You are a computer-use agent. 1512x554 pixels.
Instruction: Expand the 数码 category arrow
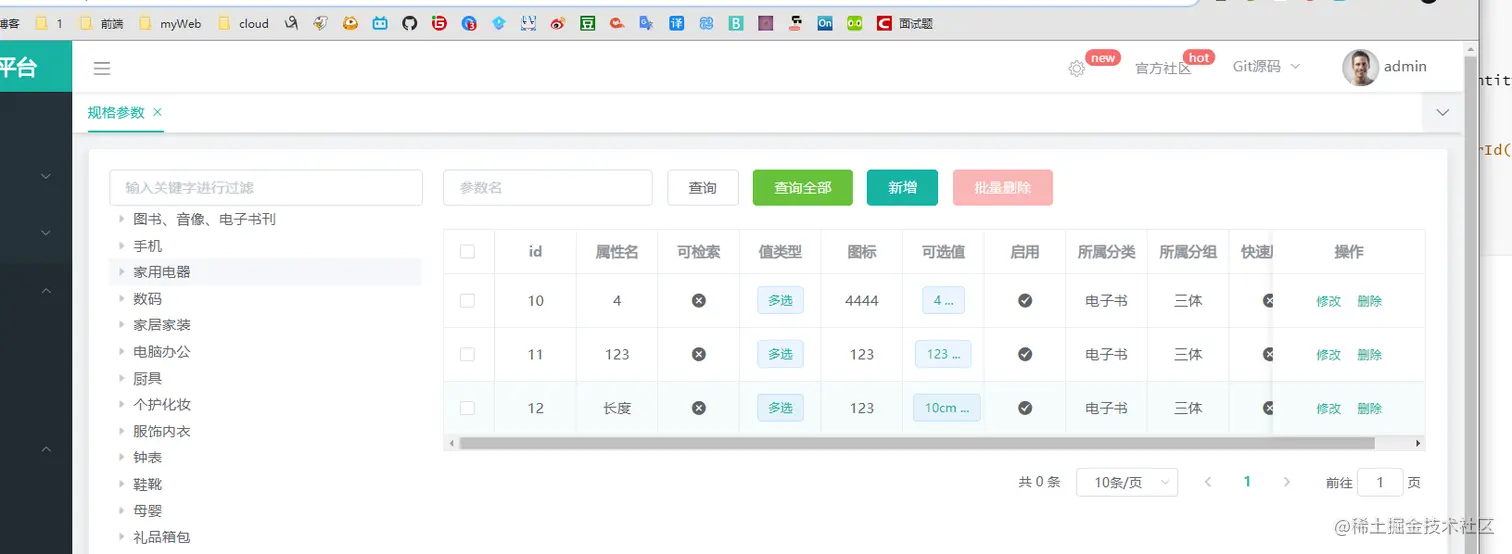pos(121,299)
